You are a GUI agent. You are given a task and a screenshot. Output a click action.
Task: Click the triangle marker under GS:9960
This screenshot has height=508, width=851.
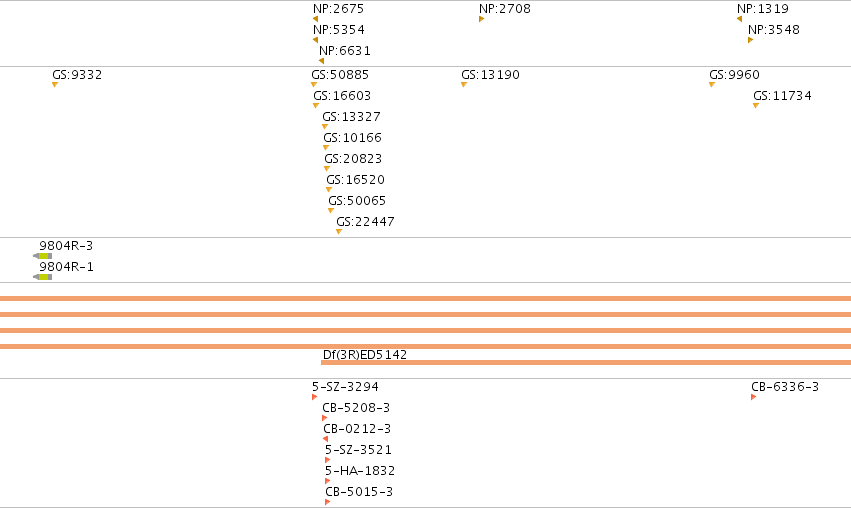click(712, 85)
